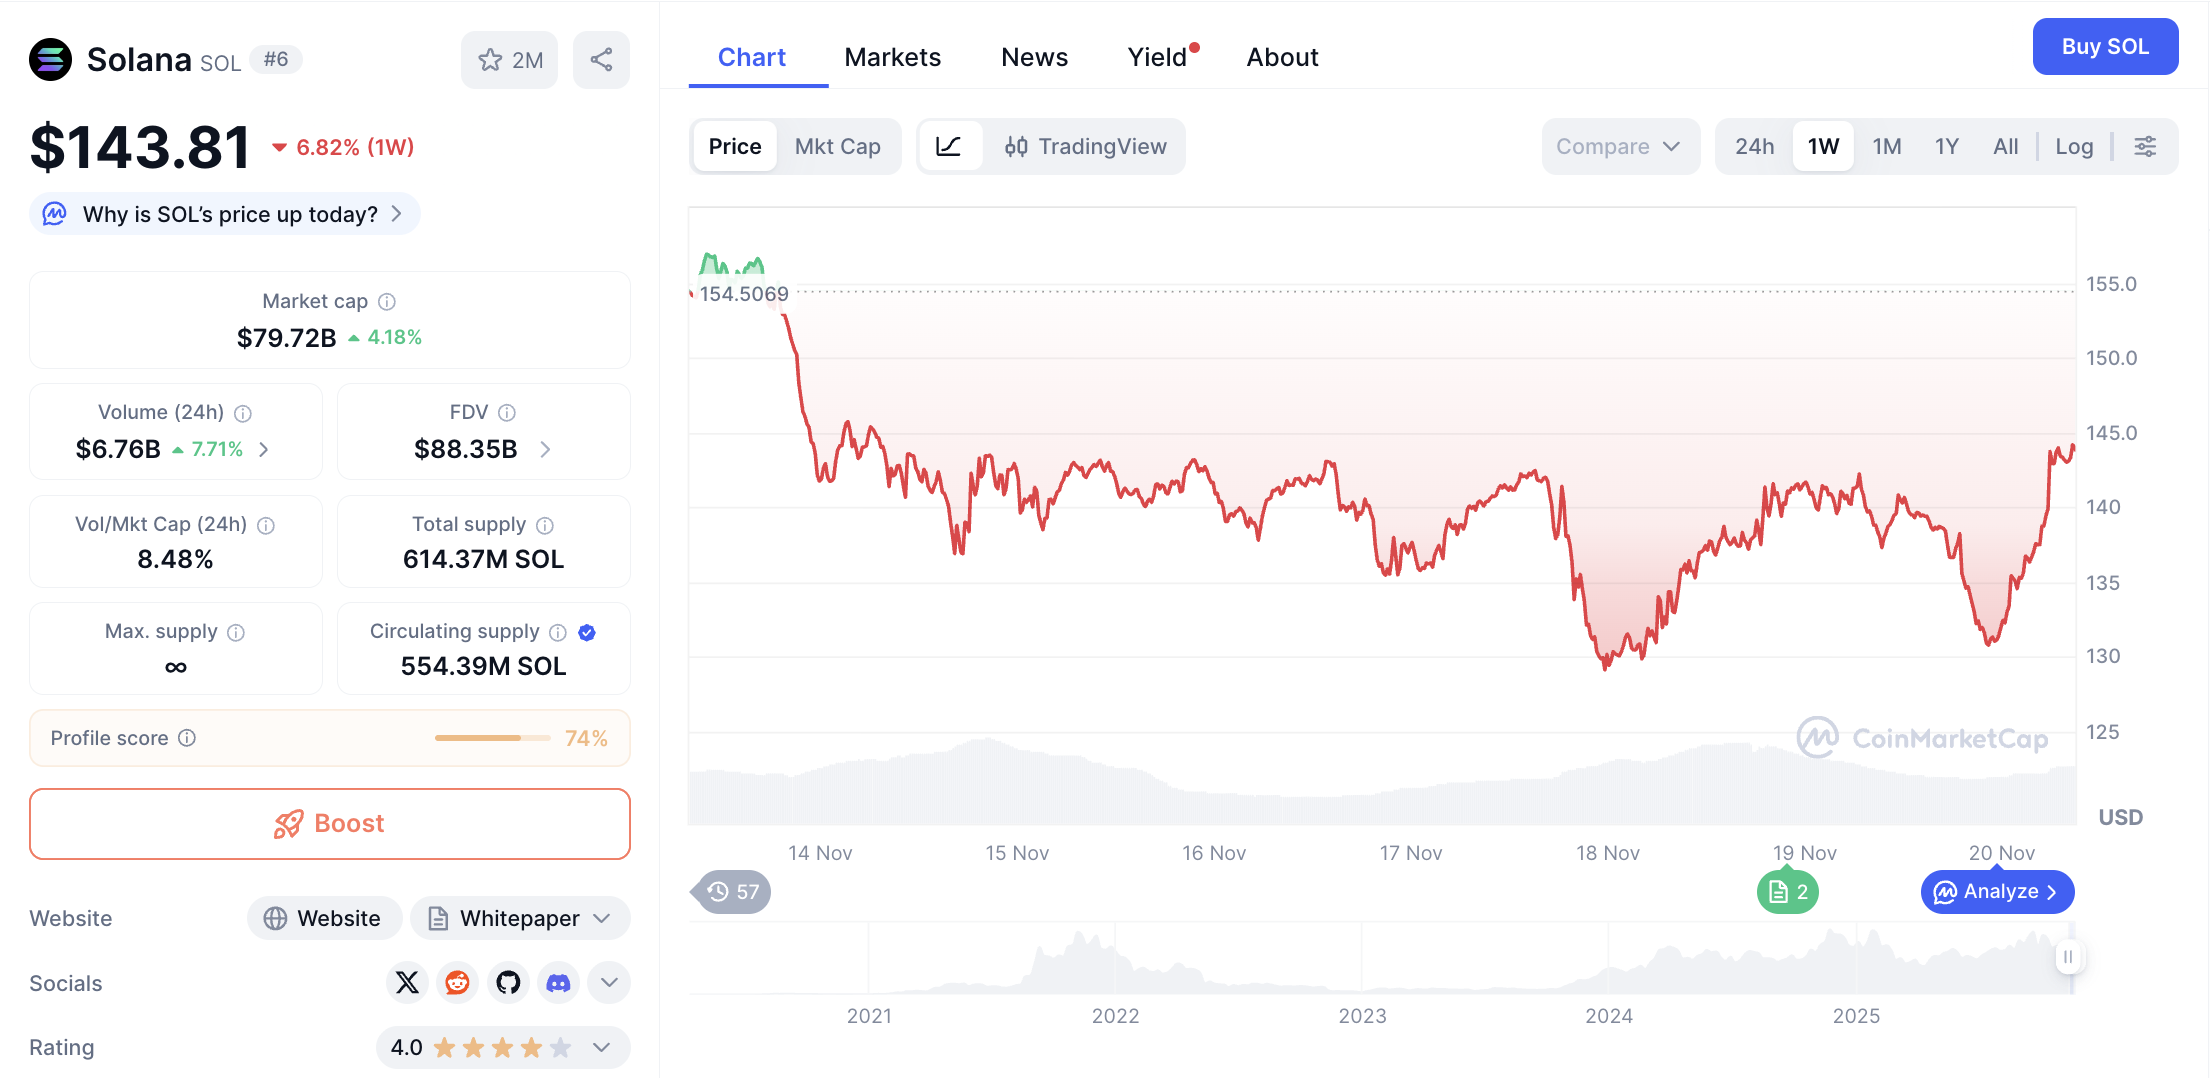Screen dimensions: 2210x1078
Task: Toggle Log scale on the chart
Action: [2073, 147]
